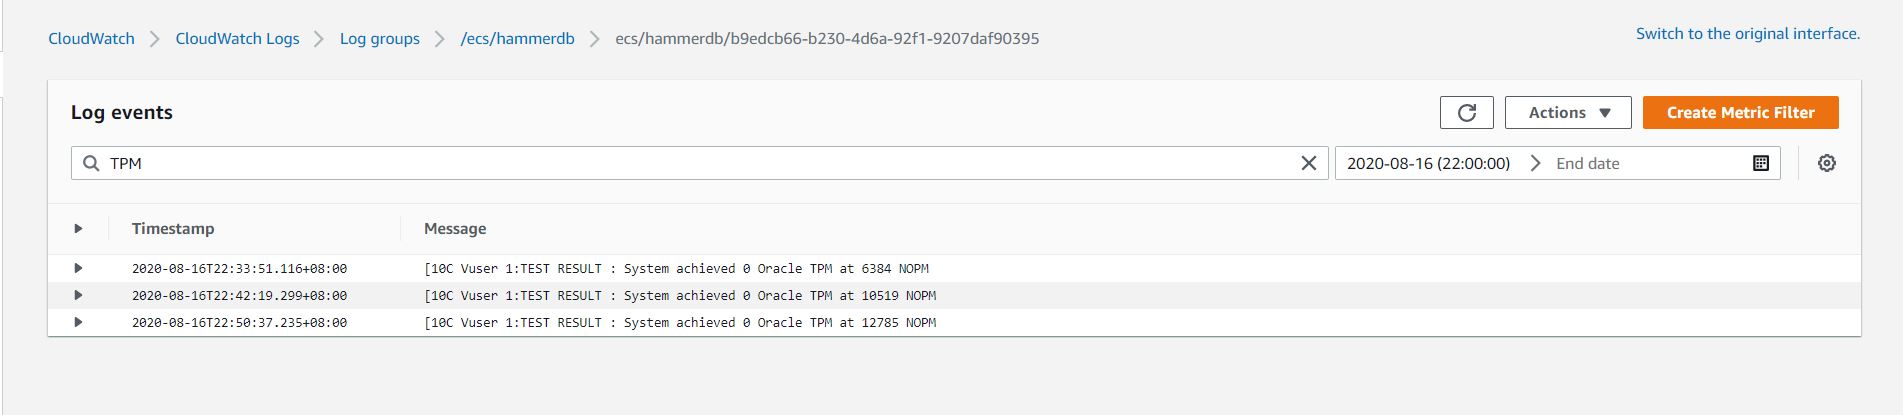
Task: Expand the 22:50:37 log event row
Action: pos(78,322)
